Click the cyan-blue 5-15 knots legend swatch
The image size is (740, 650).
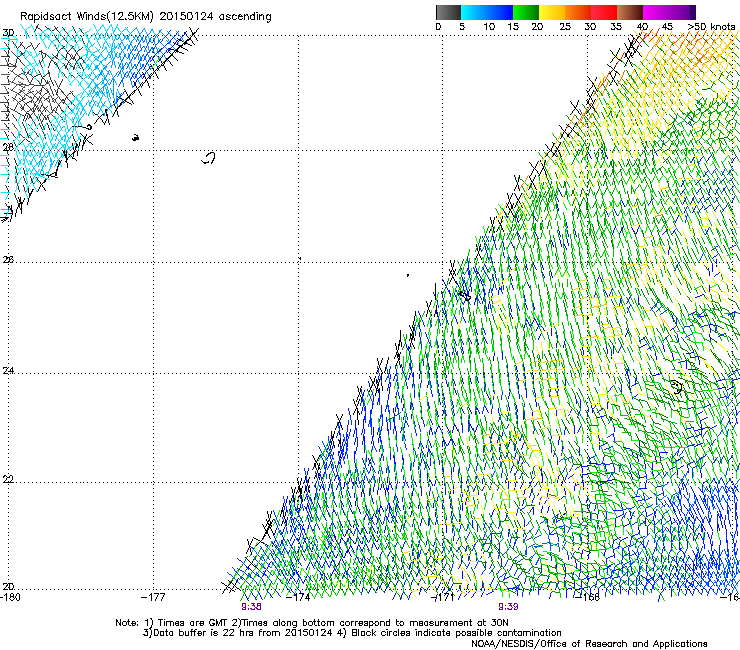point(487,12)
